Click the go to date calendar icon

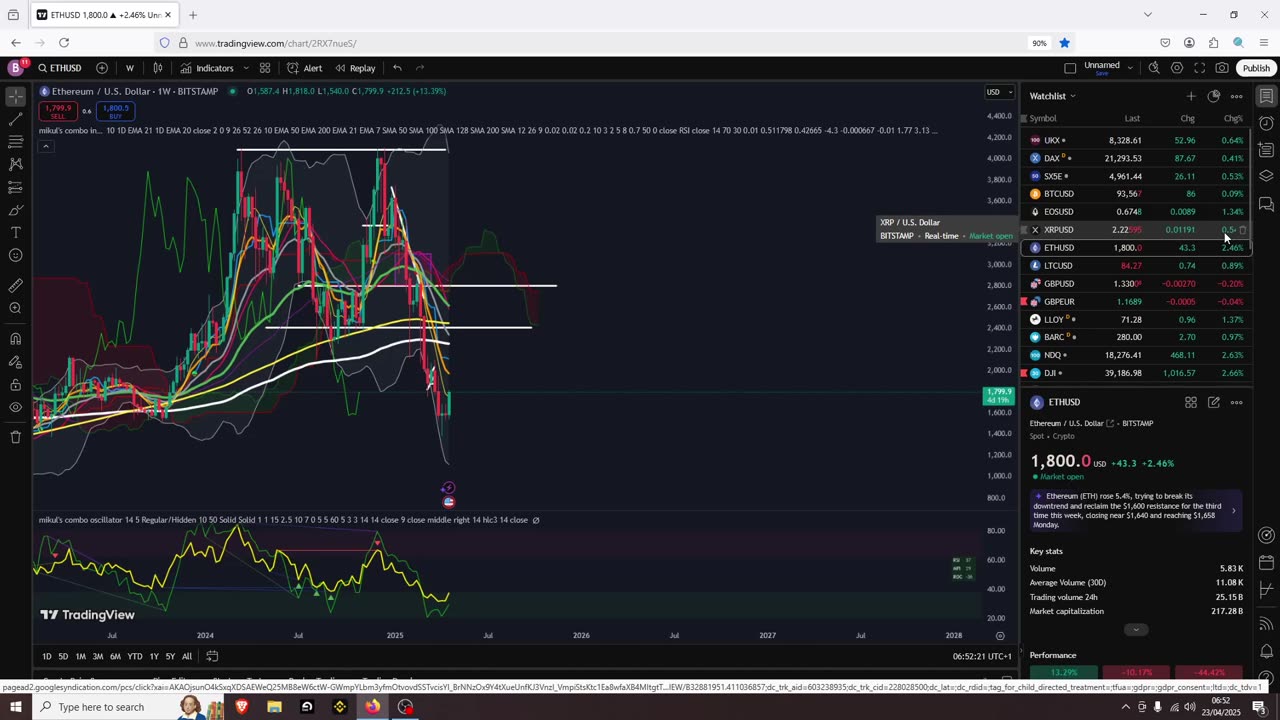212,656
